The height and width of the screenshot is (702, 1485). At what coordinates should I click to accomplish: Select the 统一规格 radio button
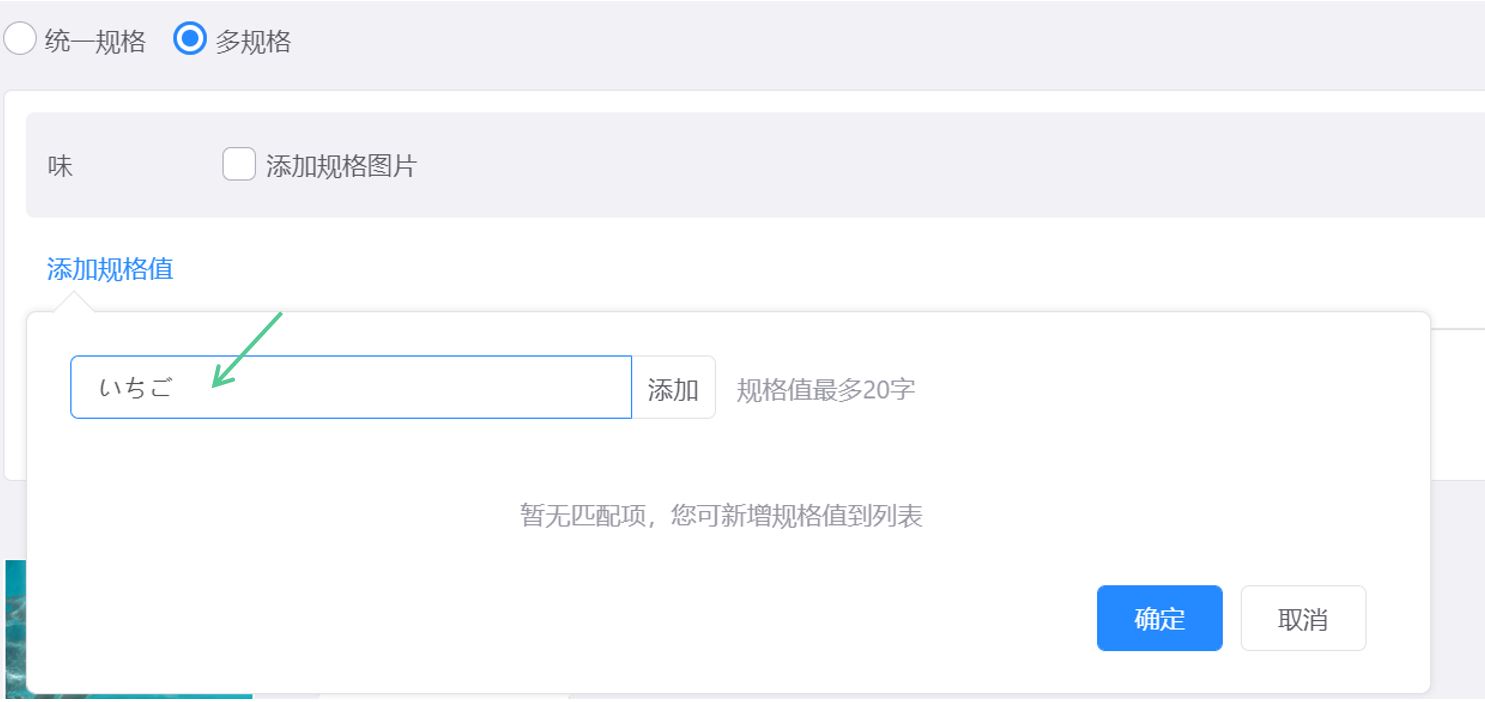coord(20,40)
